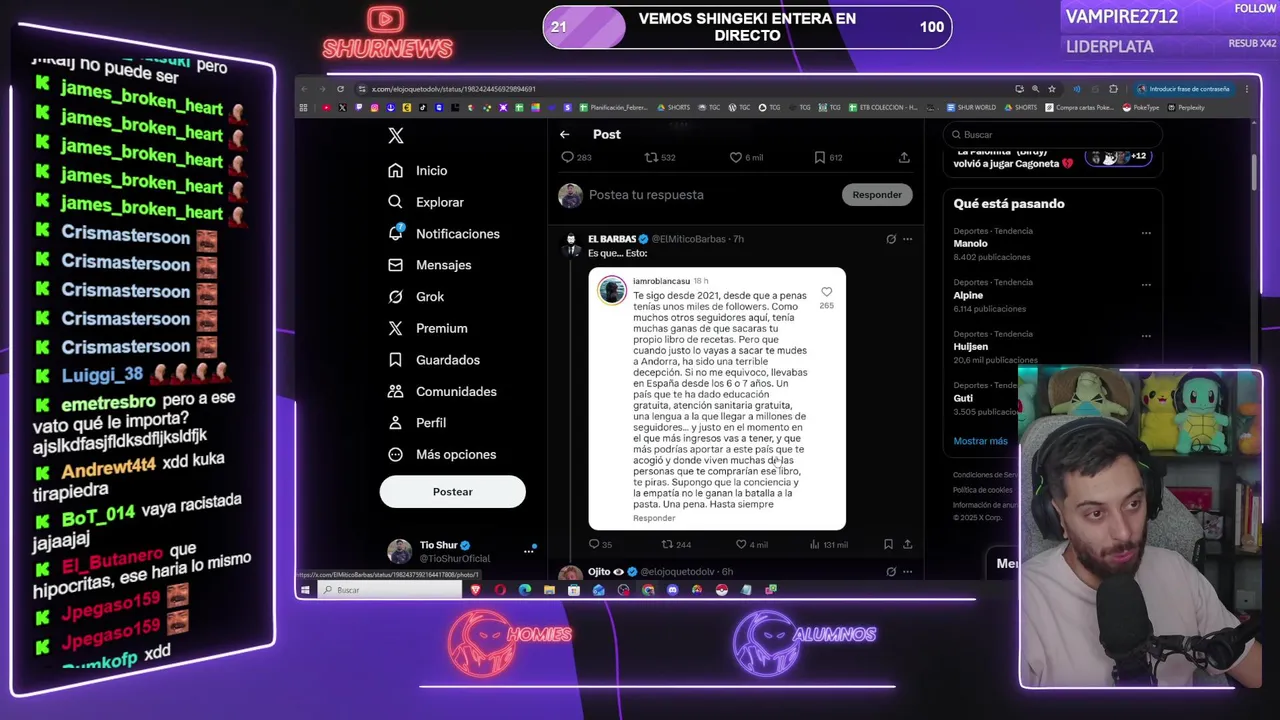
Task: Open Mensajes in X sidebar
Action: [x=430, y=265]
